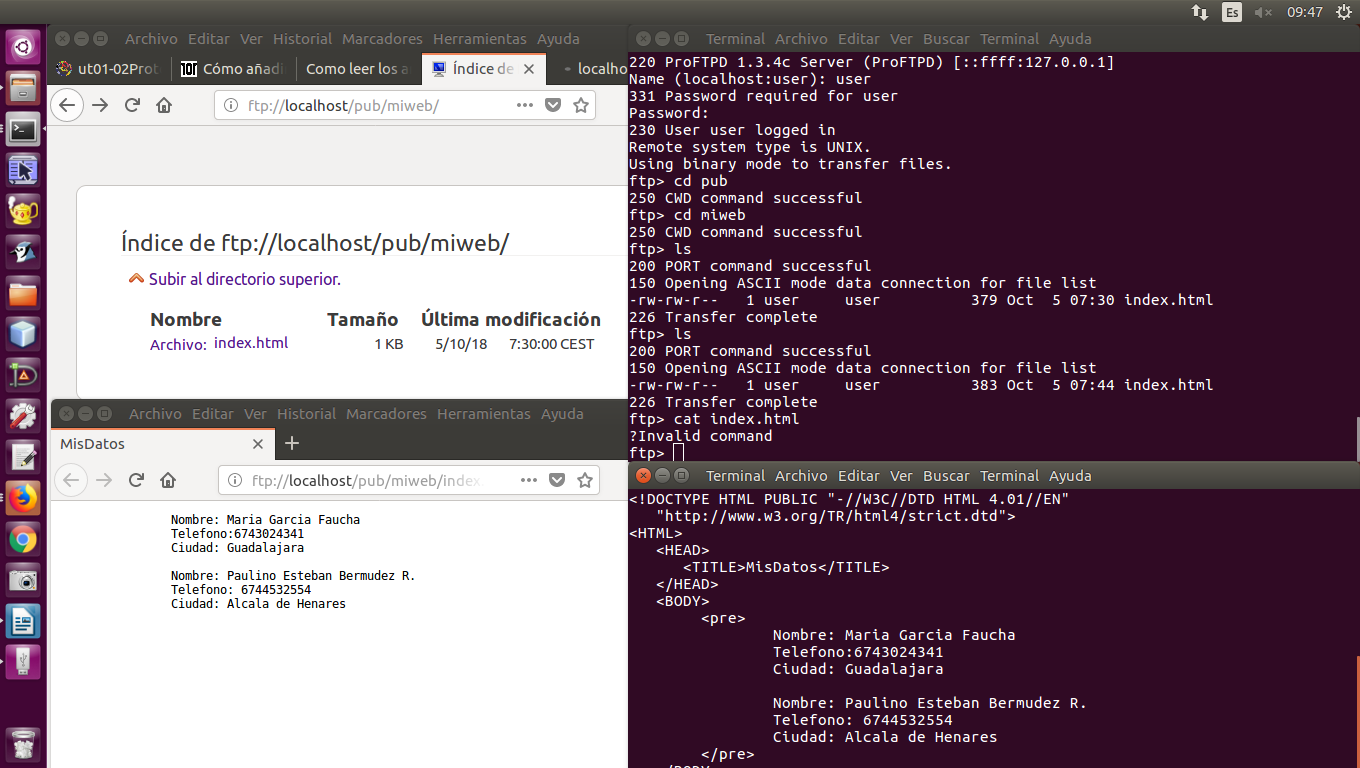Open page actions menu in upper Firefox

point(524,105)
